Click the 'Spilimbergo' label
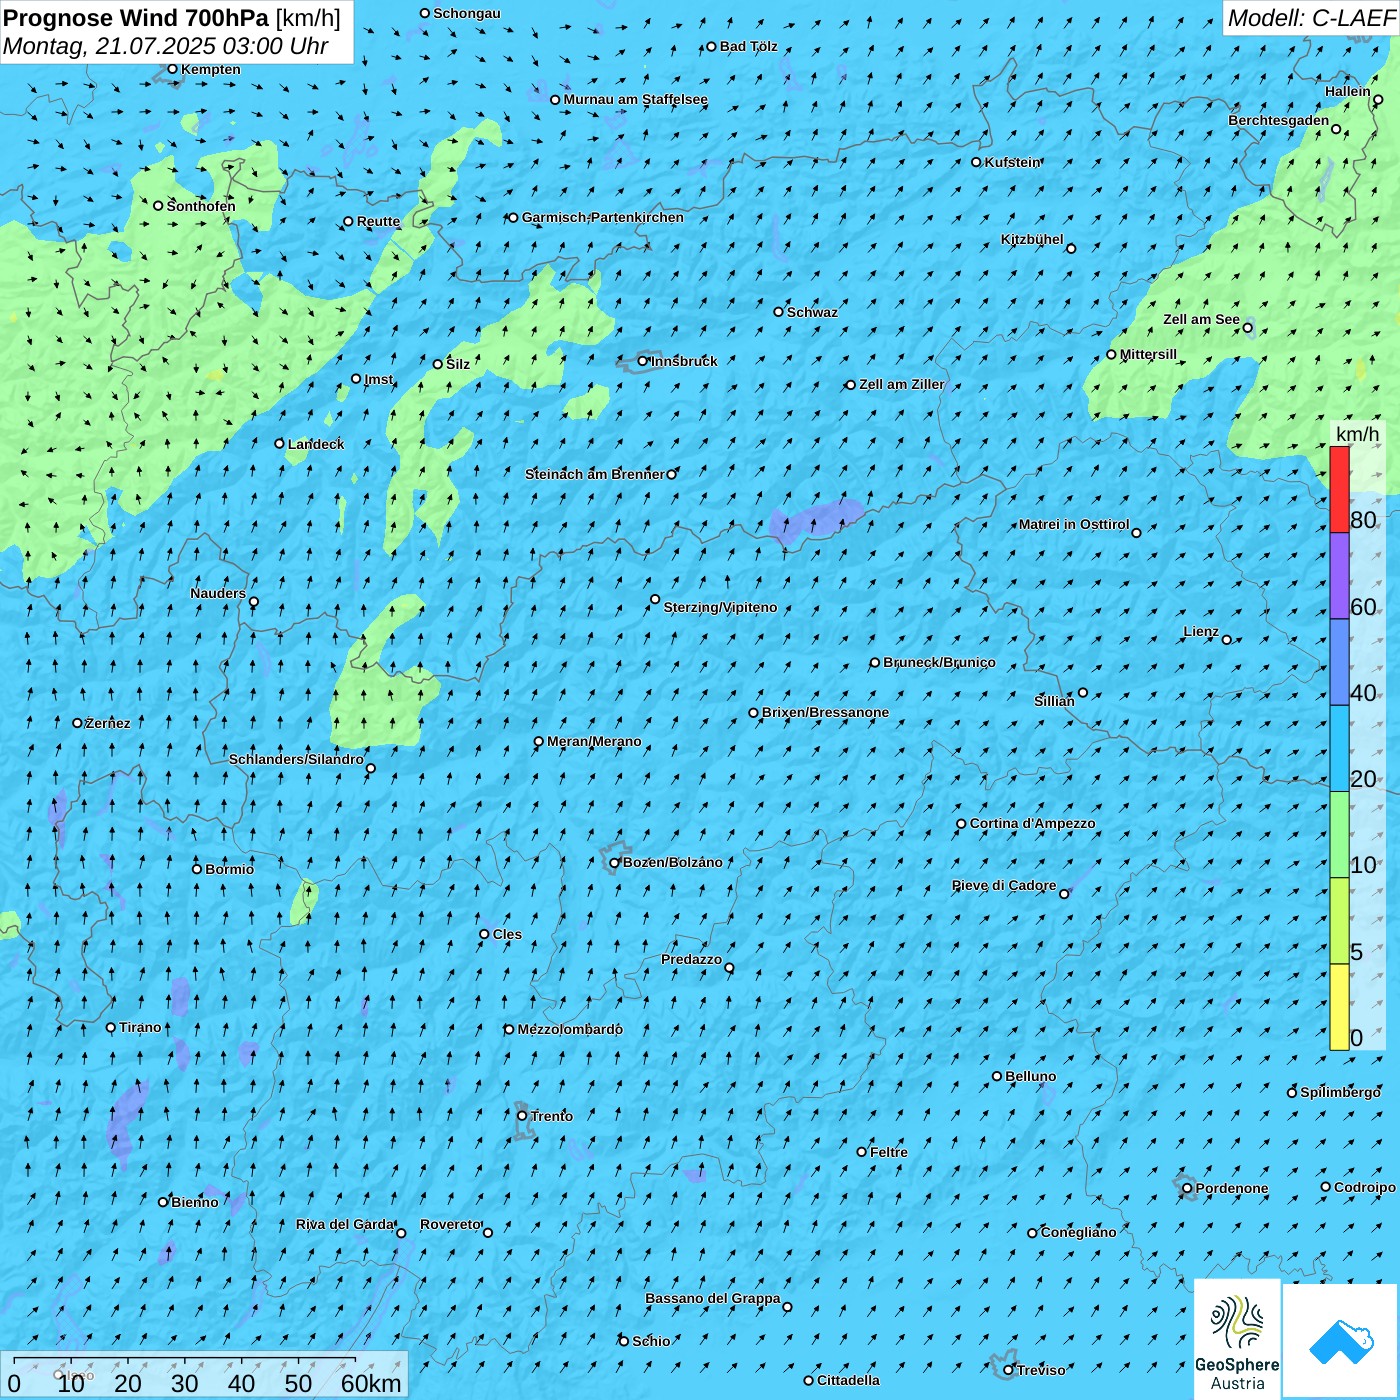Viewport: 1400px width, 1400px height. [1340, 1092]
